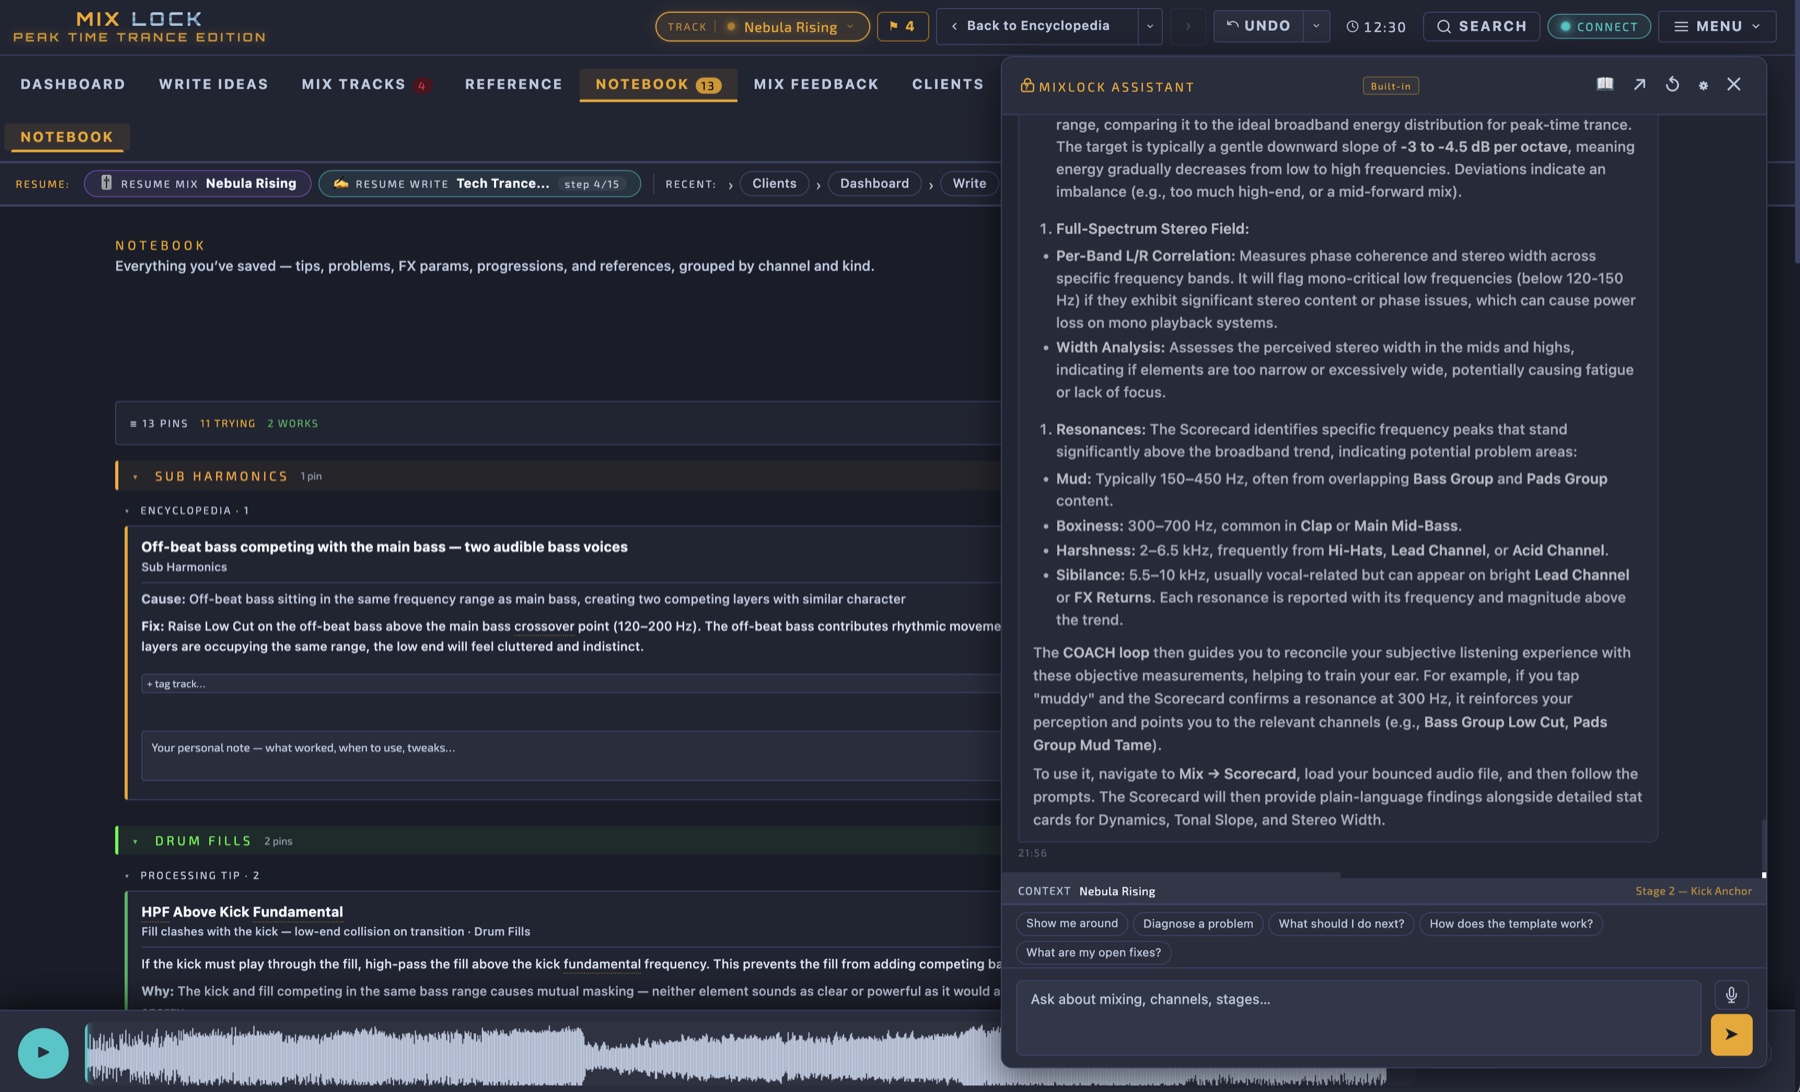Open Search
1800x1092 pixels.
(1481, 26)
